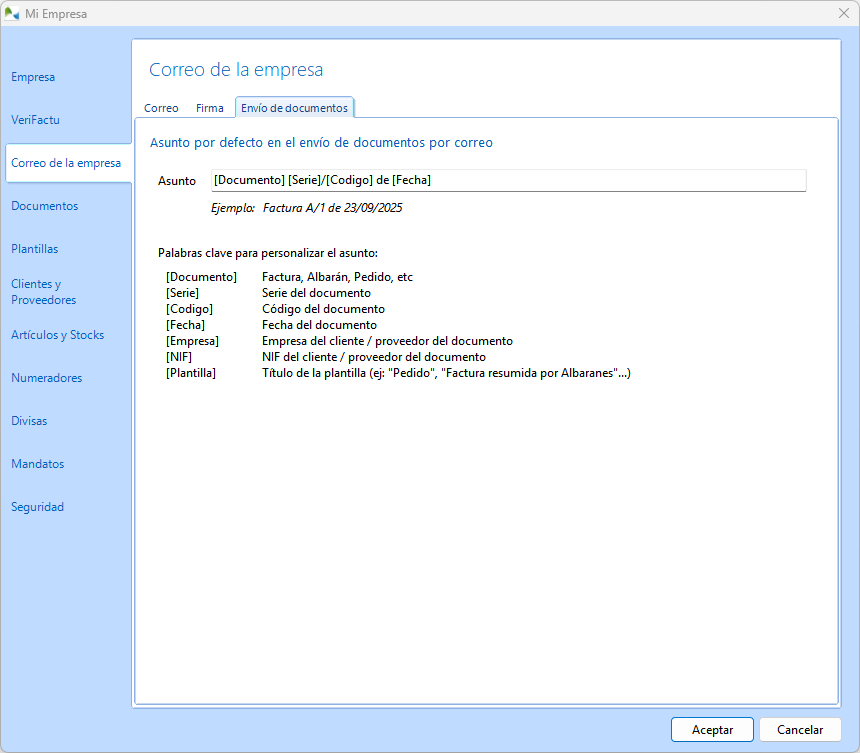Click the Mi Empresa app icon
The height and width of the screenshot is (753, 860).
[x=12, y=13]
